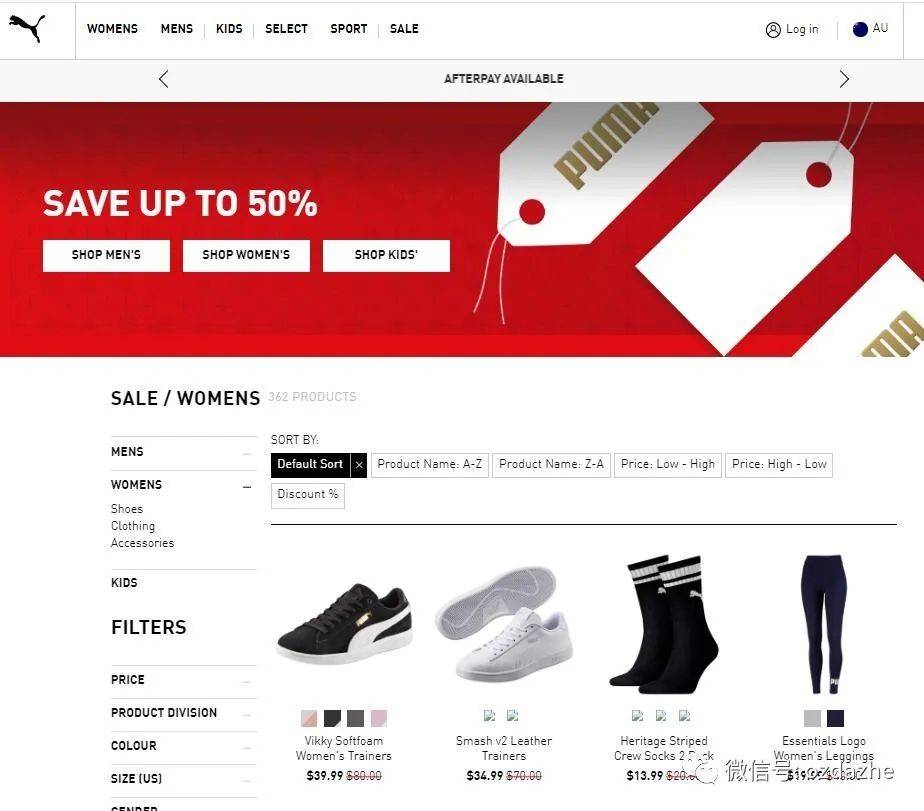Advance to next promo banner arrow
The width and height of the screenshot is (924, 811).
pos(844,79)
